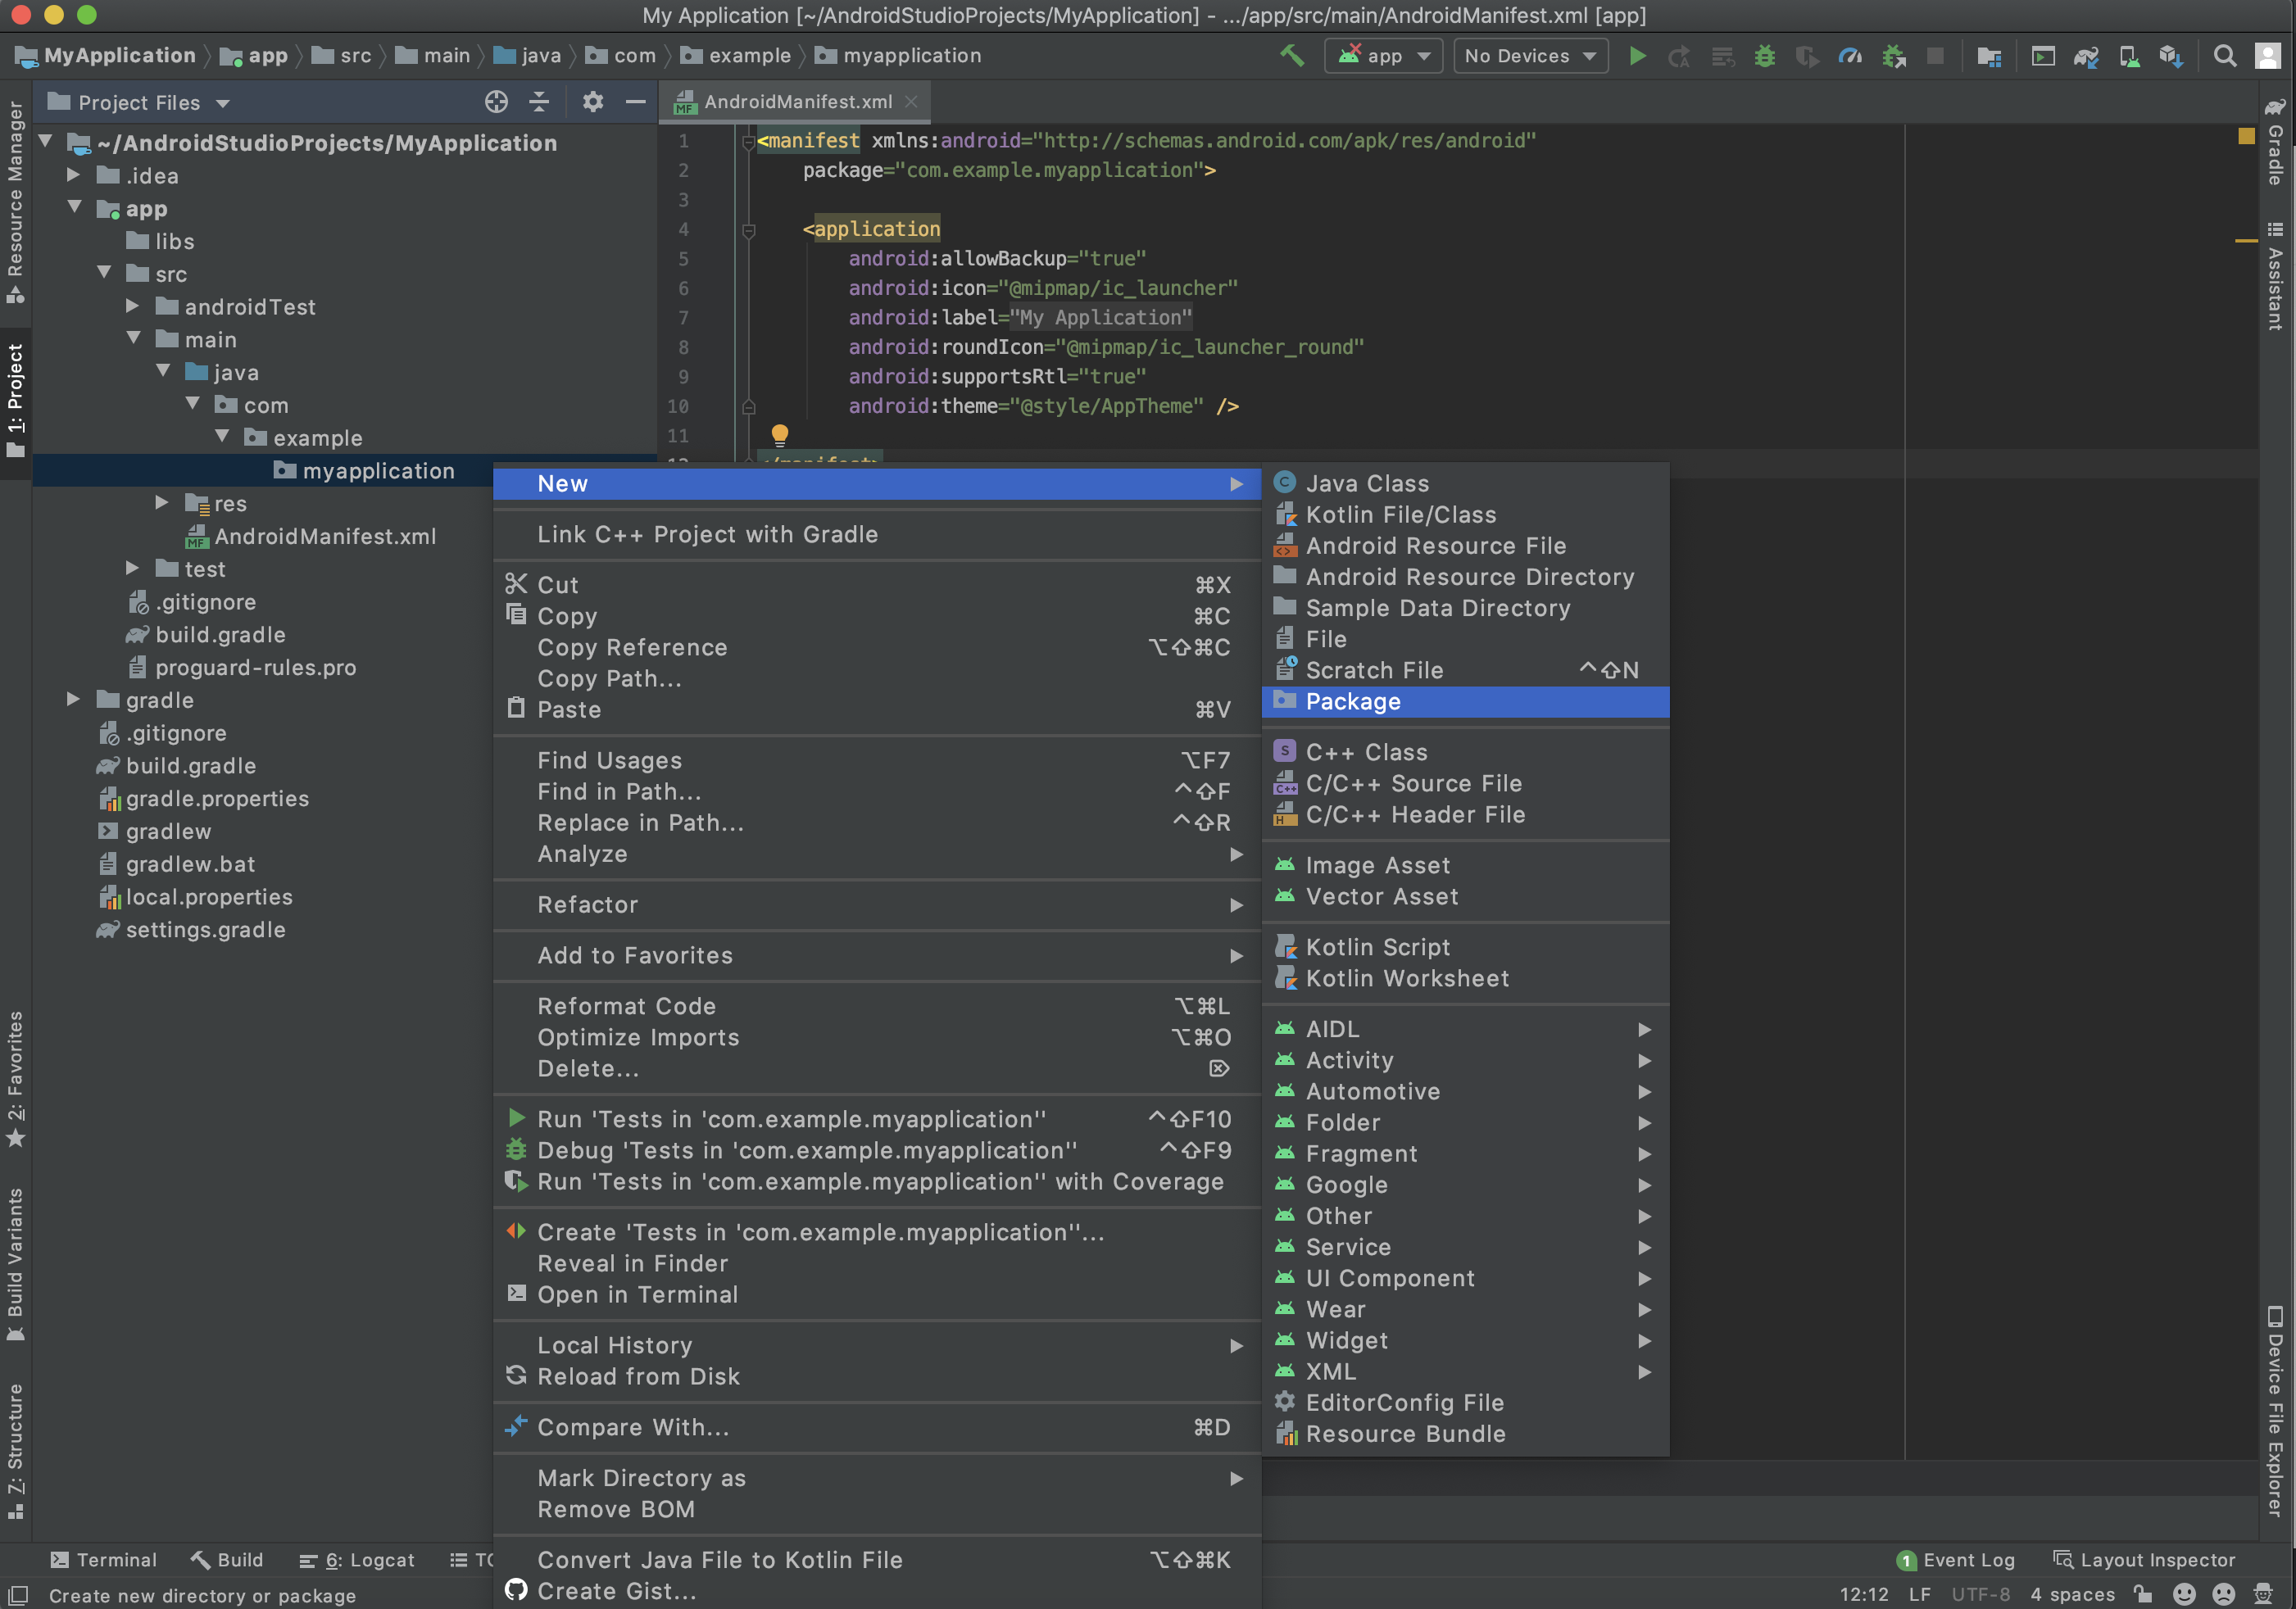
Task: Click the Search Everywhere magnifier icon
Action: click(2224, 56)
